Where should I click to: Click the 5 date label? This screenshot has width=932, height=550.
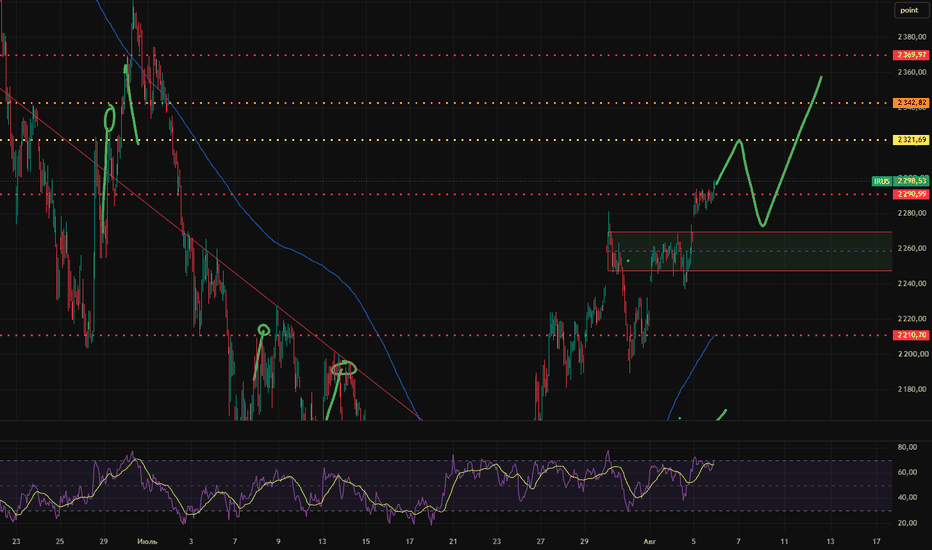693,542
